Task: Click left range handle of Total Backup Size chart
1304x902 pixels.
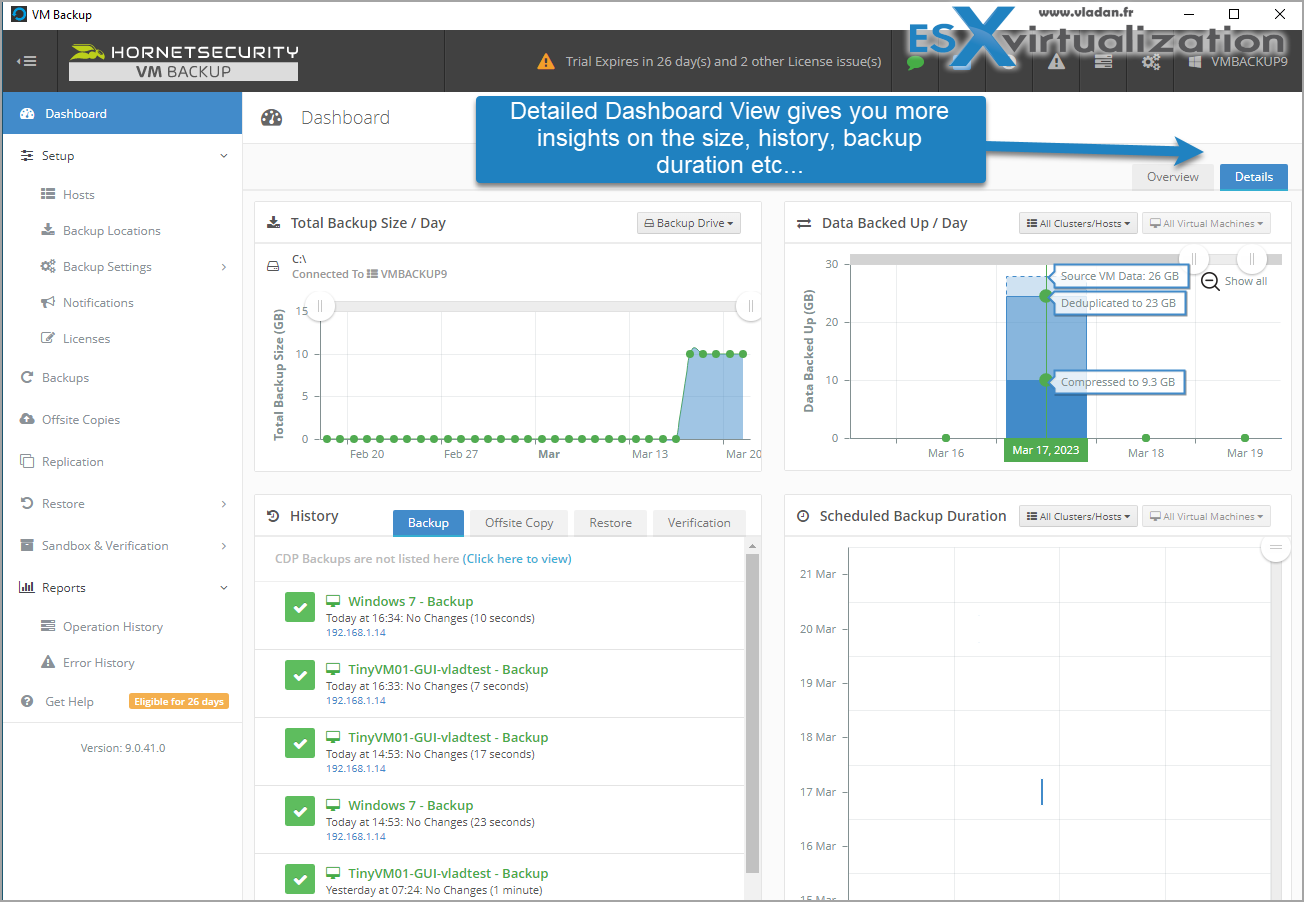Action: tap(320, 306)
